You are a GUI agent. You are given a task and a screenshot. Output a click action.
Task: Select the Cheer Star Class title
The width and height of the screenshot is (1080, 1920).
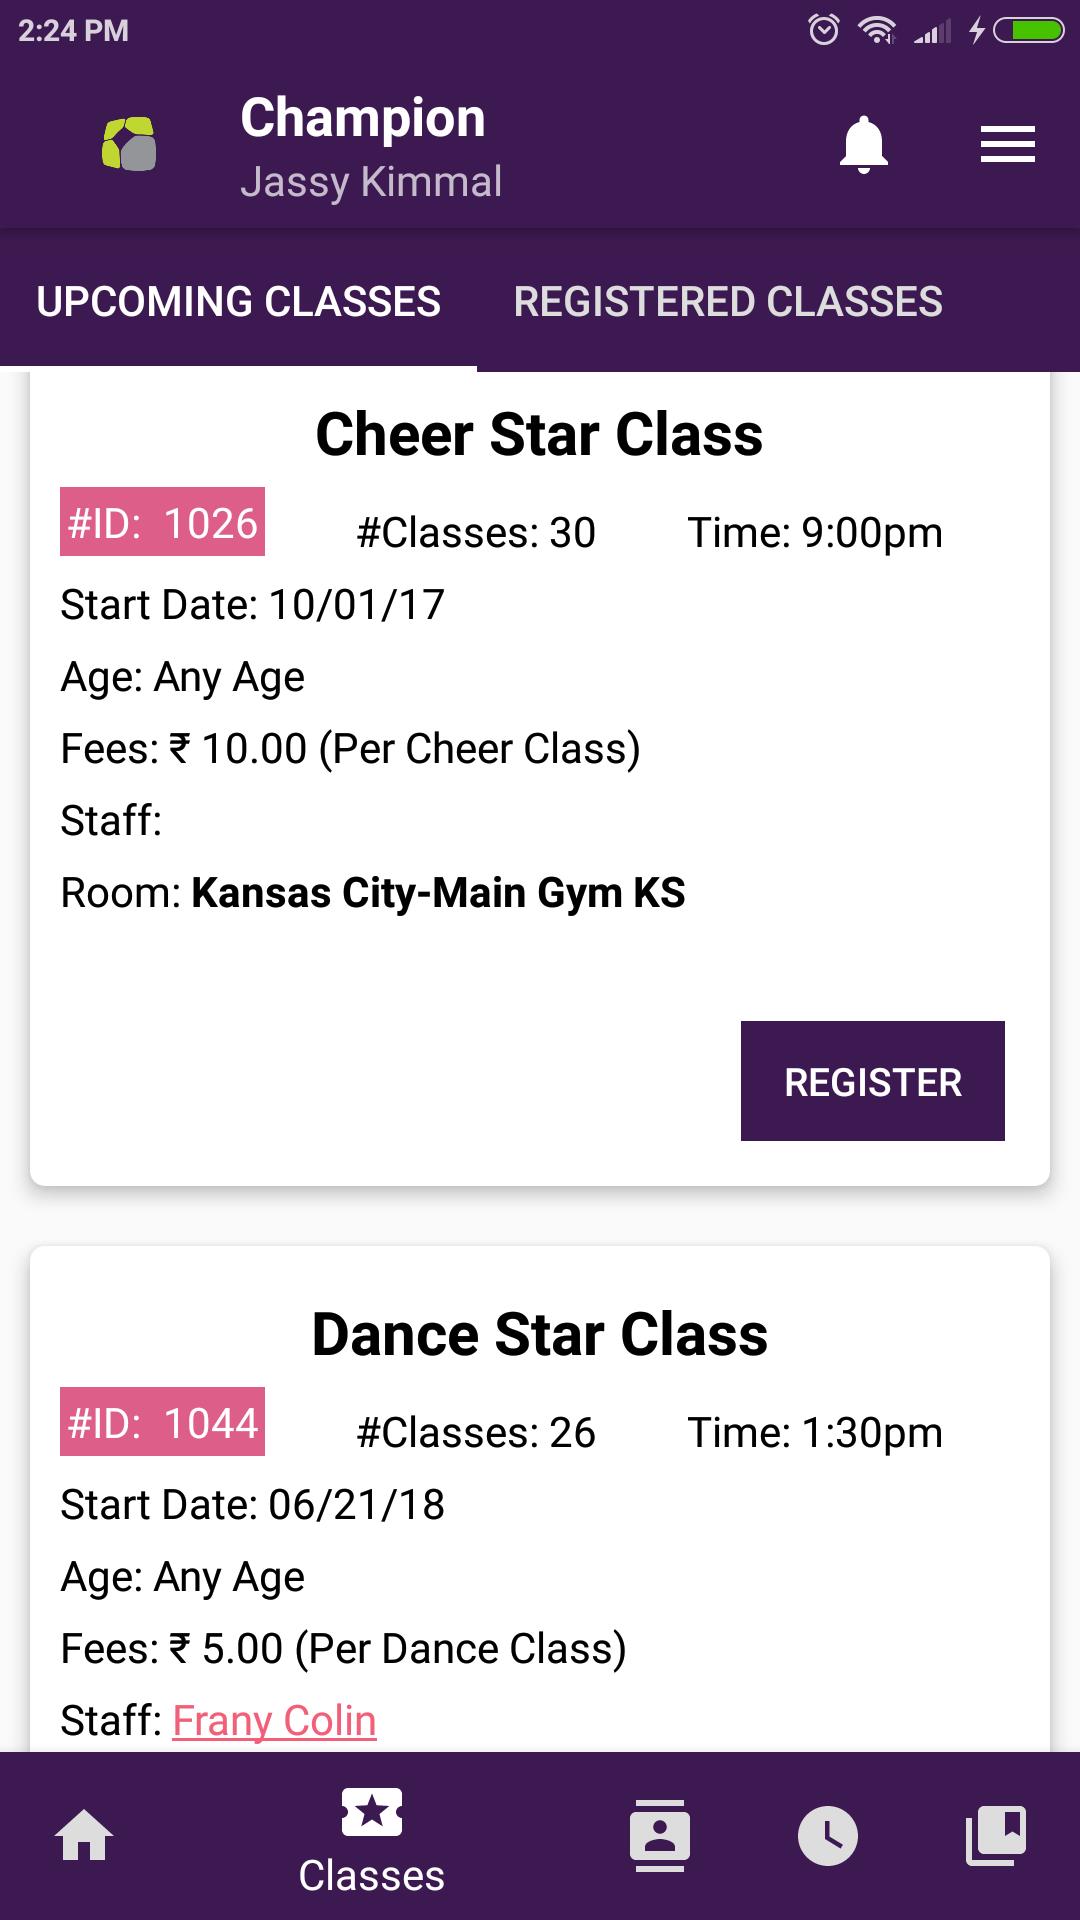pyautogui.click(x=540, y=434)
